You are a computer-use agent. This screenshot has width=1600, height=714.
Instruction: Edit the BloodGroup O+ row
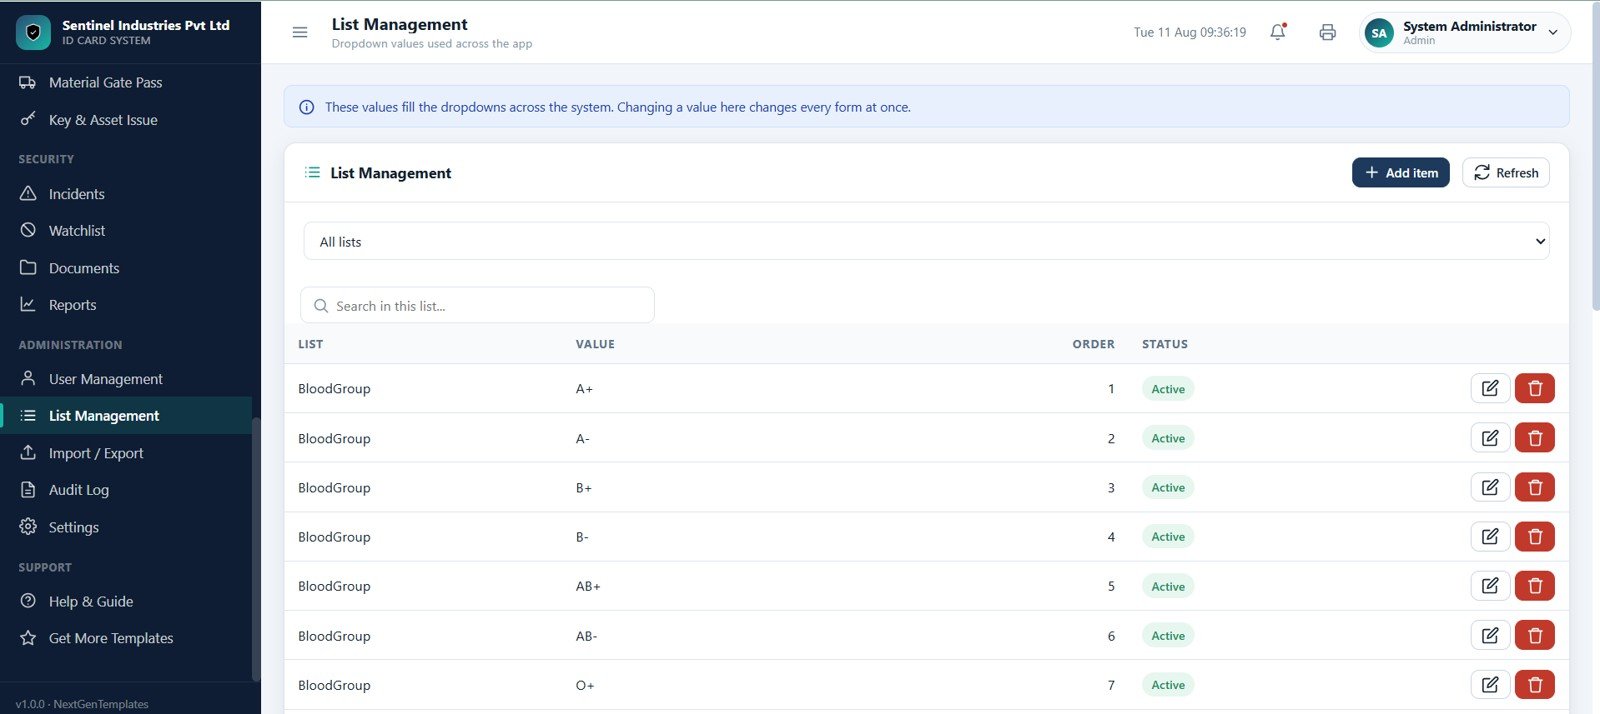coord(1490,685)
